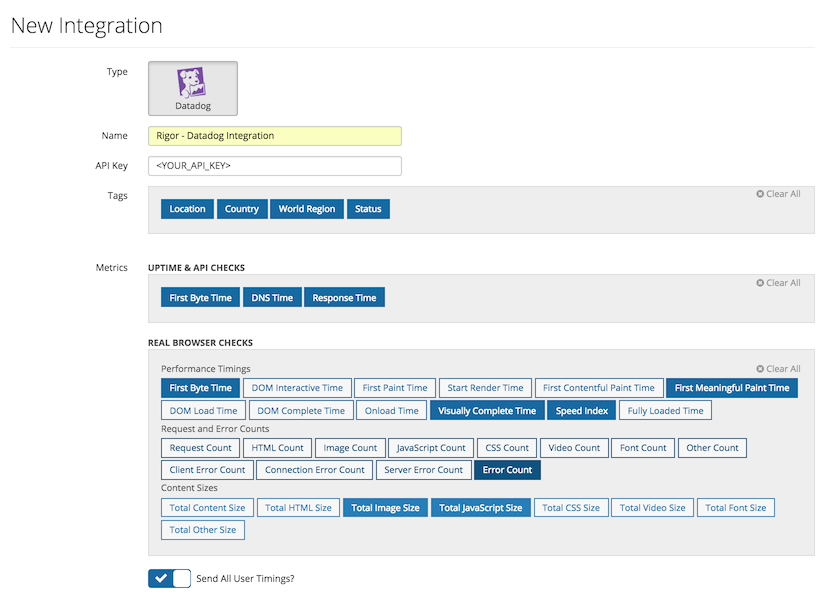824x600 pixels.
Task: Toggle the Country tag
Action: [242, 209]
